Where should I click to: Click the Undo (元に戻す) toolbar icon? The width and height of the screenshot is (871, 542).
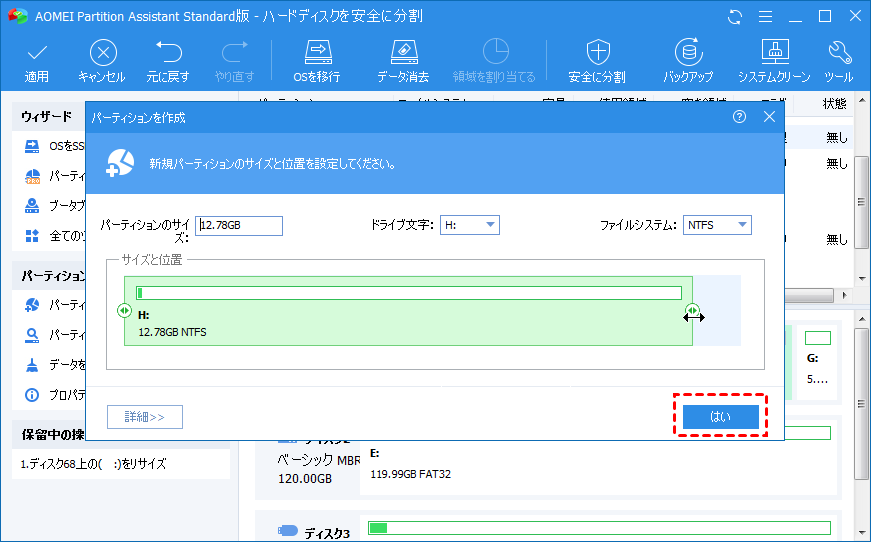click(x=168, y=52)
